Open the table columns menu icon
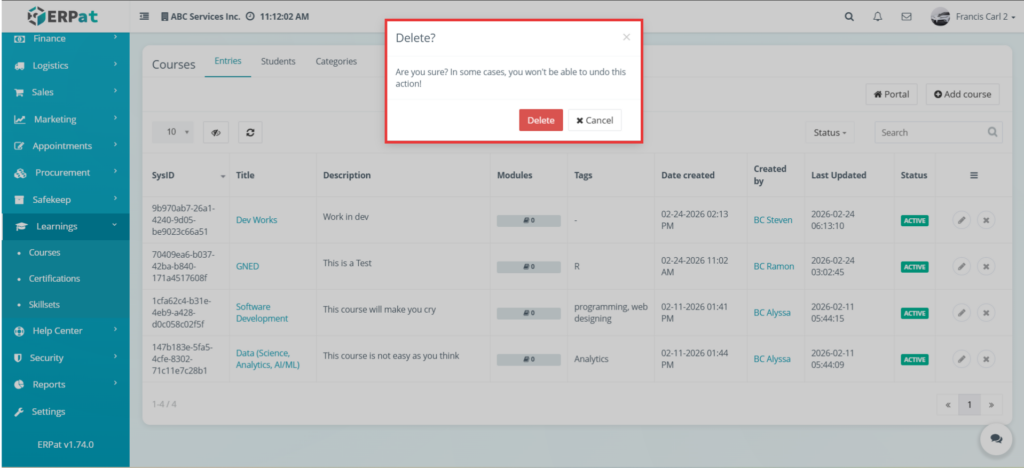This screenshot has height=468, width=1024. point(973,175)
